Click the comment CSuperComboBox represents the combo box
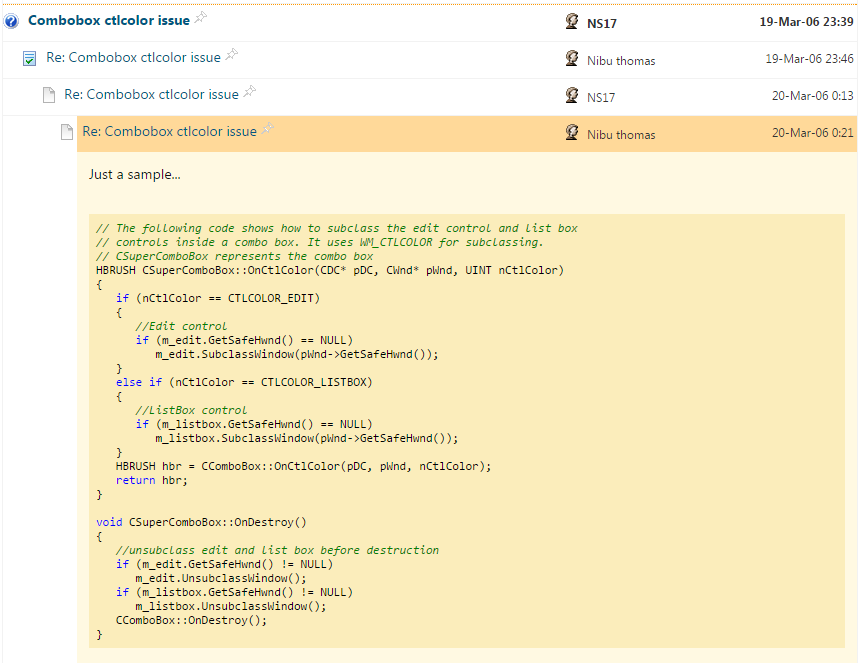This screenshot has height=663, width=861. pos(234,257)
